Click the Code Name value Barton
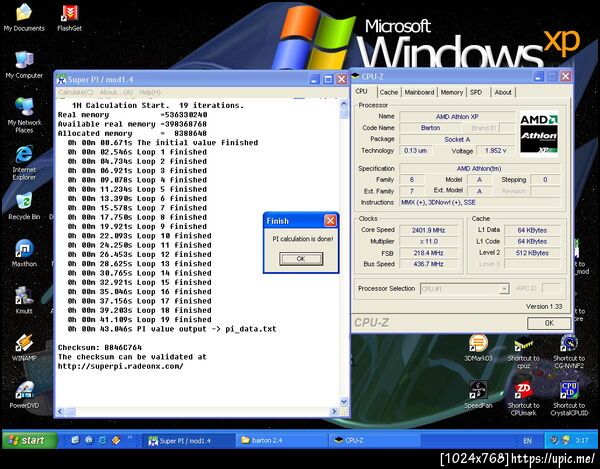 (430, 128)
